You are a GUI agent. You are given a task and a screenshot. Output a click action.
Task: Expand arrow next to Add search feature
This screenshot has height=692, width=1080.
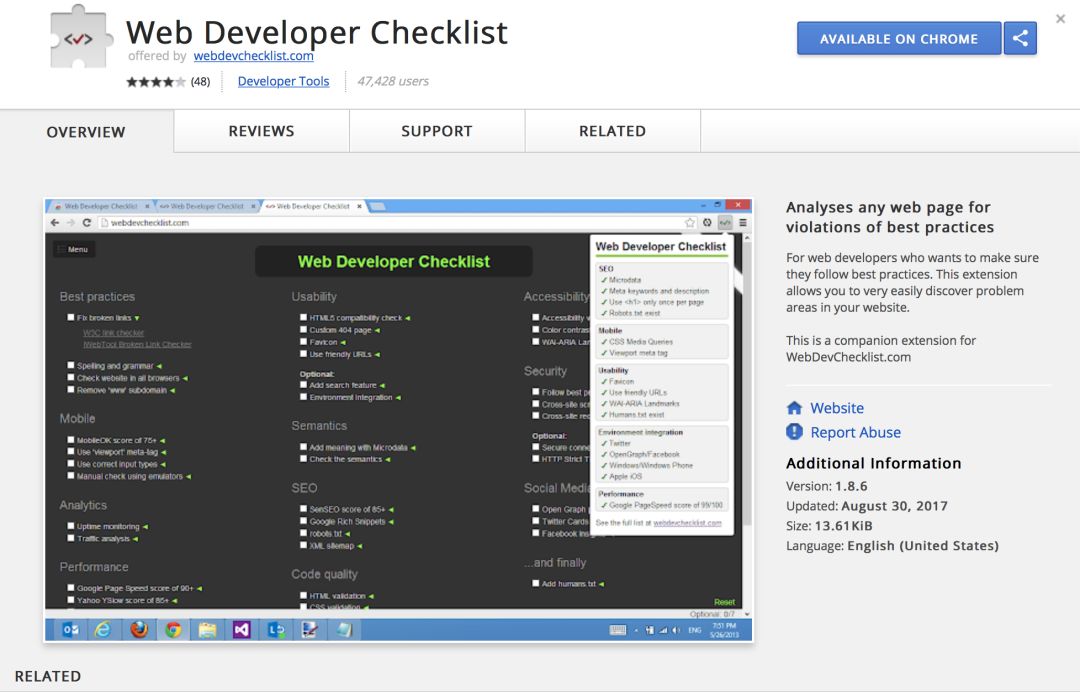(x=382, y=386)
